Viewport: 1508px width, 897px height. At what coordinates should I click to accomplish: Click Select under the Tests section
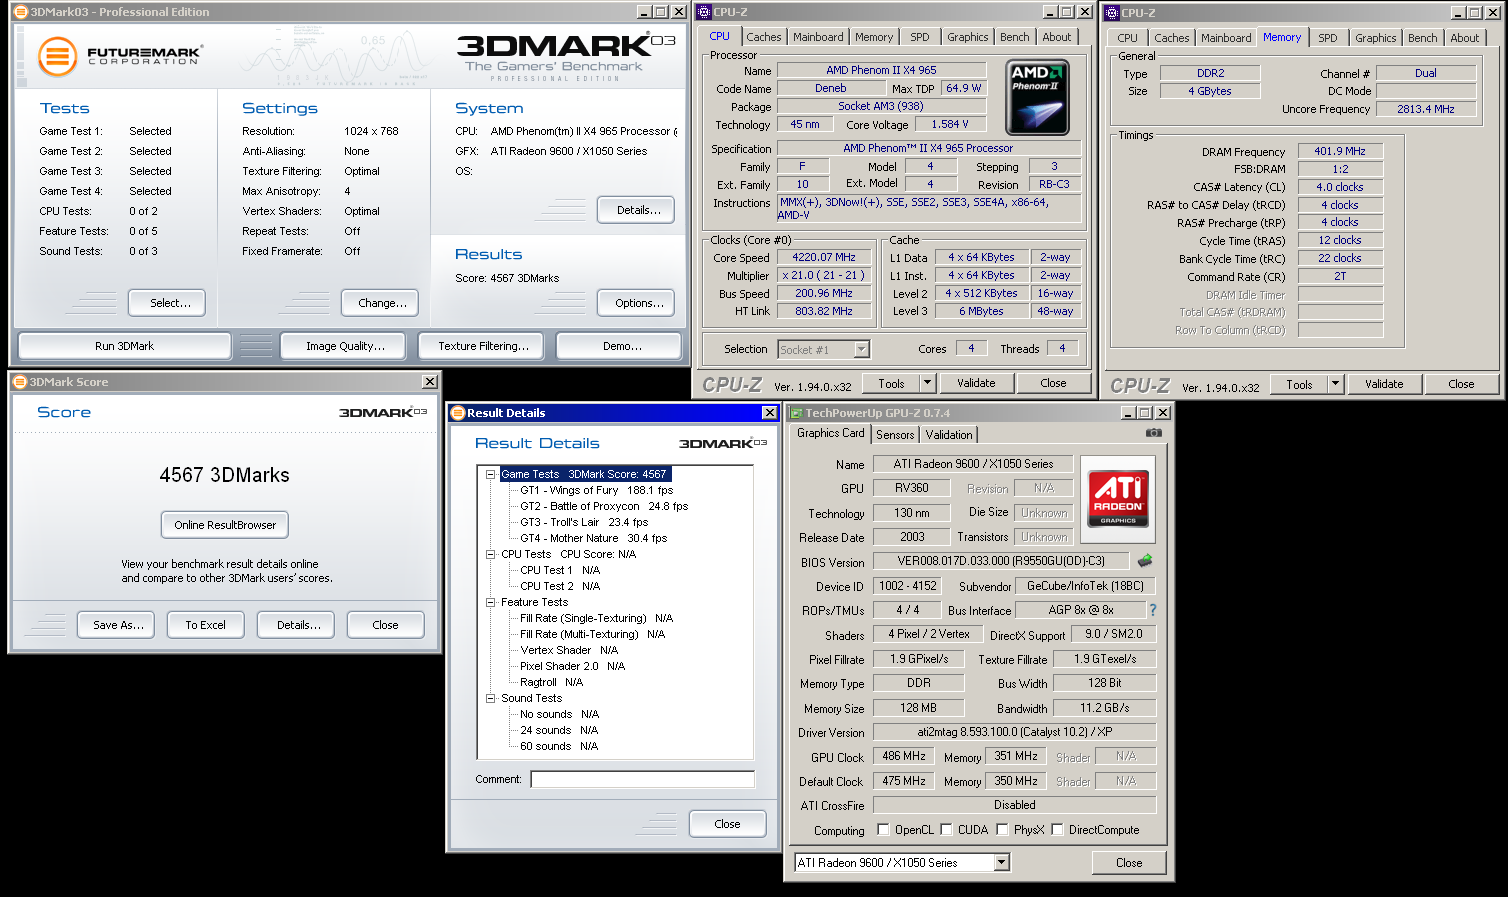(167, 303)
